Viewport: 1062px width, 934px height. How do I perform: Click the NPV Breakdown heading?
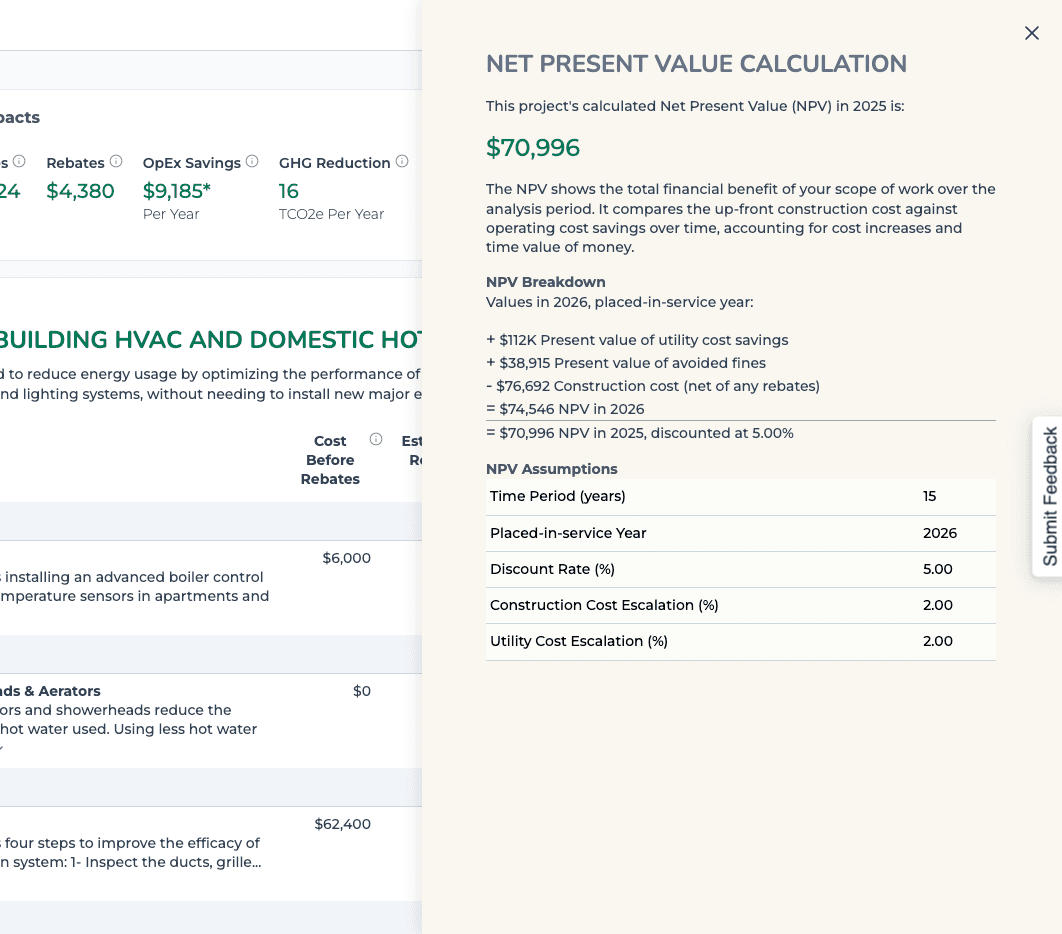[x=545, y=282]
